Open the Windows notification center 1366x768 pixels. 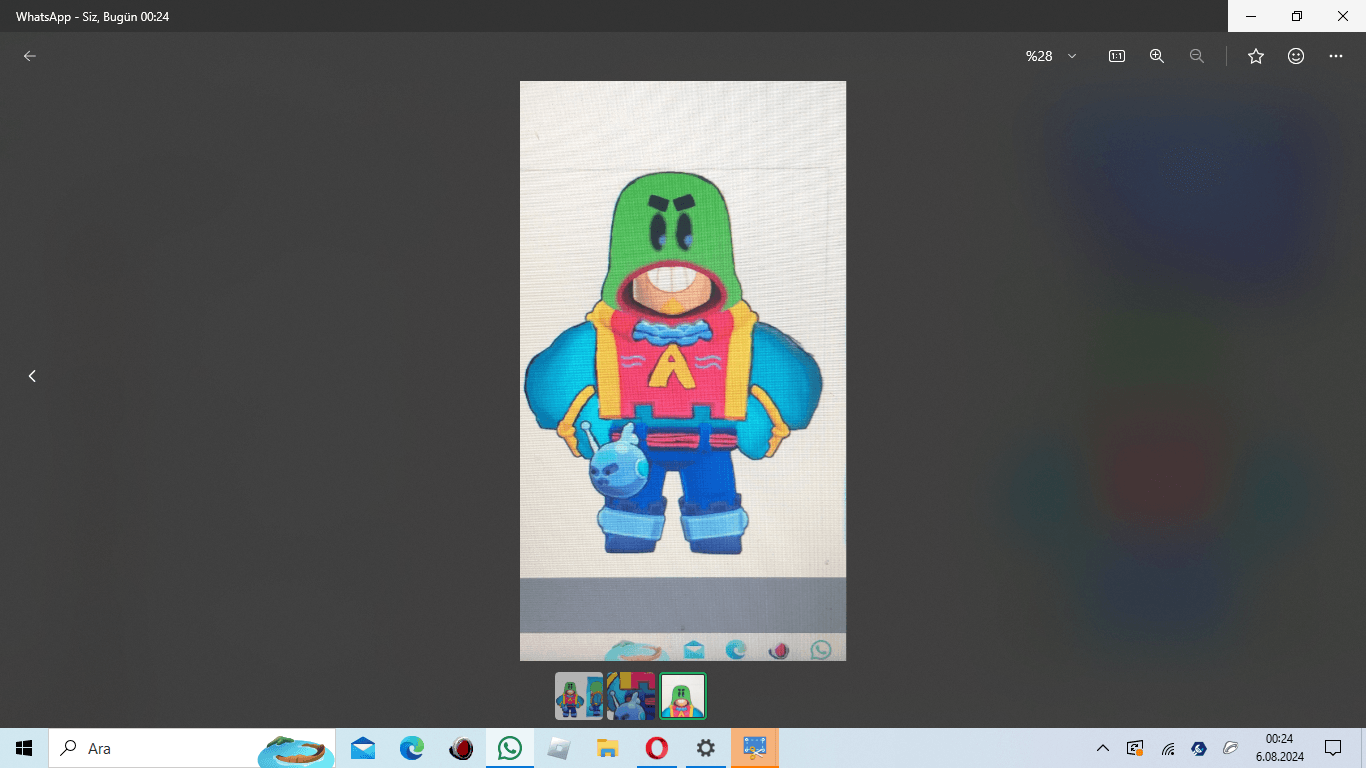click(x=1333, y=748)
